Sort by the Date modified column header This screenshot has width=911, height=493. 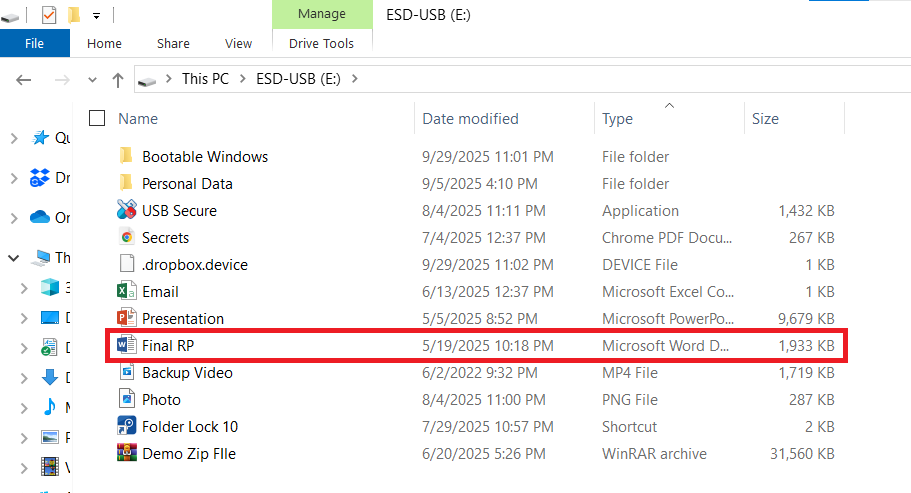[x=470, y=118]
